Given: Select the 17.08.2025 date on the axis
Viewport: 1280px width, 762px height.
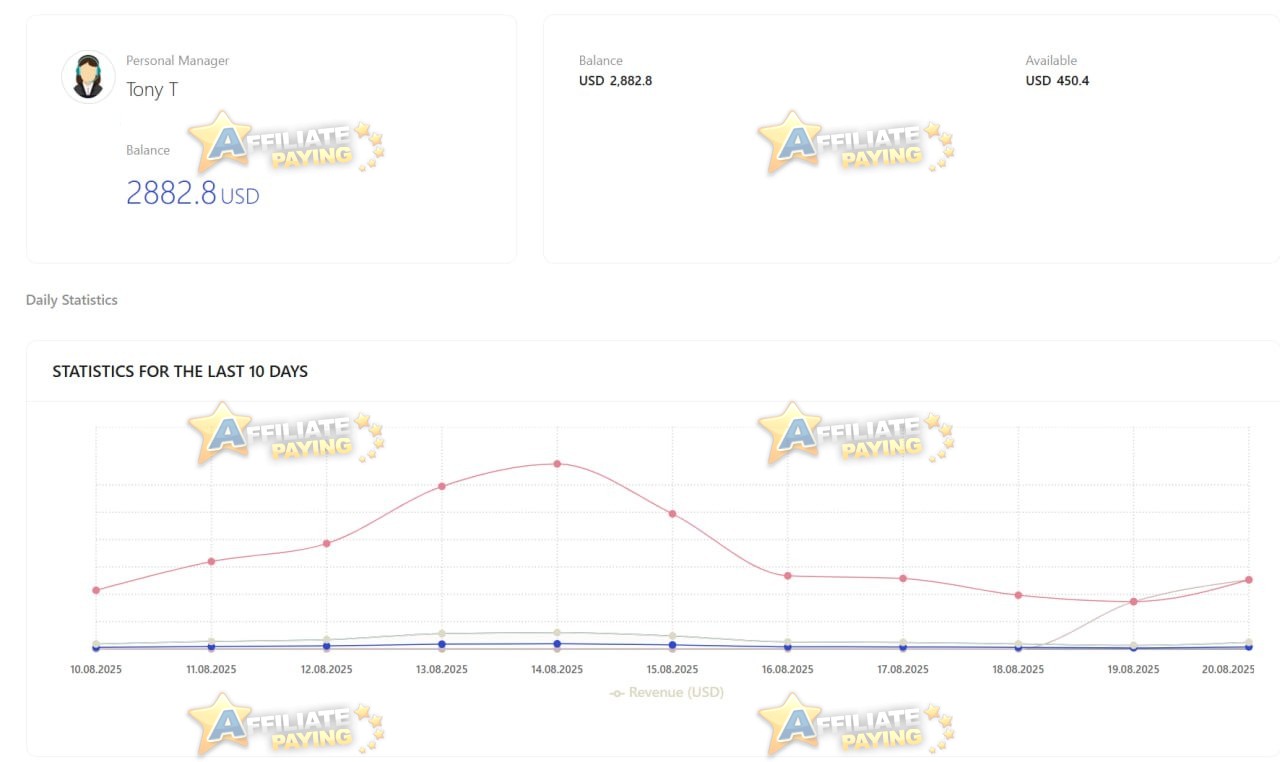Looking at the screenshot, I should coord(903,670).
